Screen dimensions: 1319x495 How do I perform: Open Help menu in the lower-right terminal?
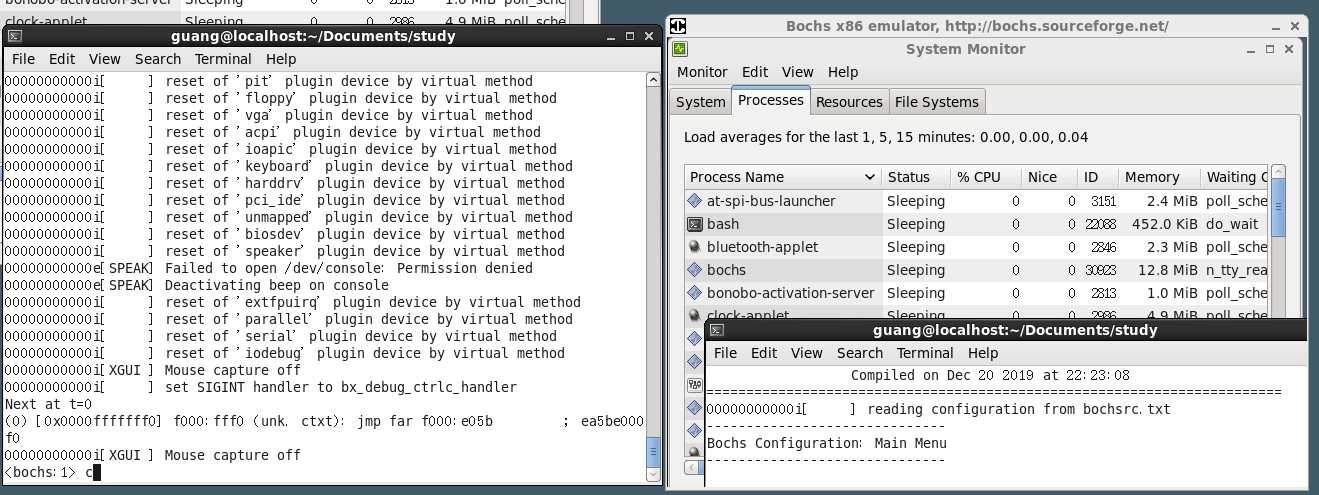tap(983, 353)
